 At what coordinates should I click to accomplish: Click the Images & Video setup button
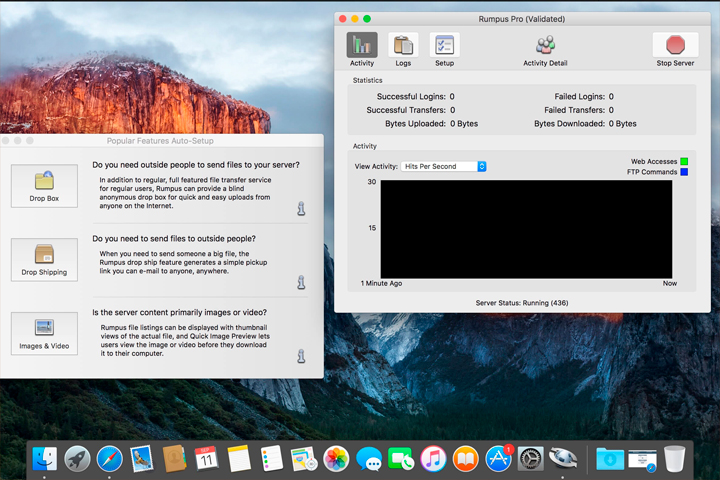click(x=44, y=333)
